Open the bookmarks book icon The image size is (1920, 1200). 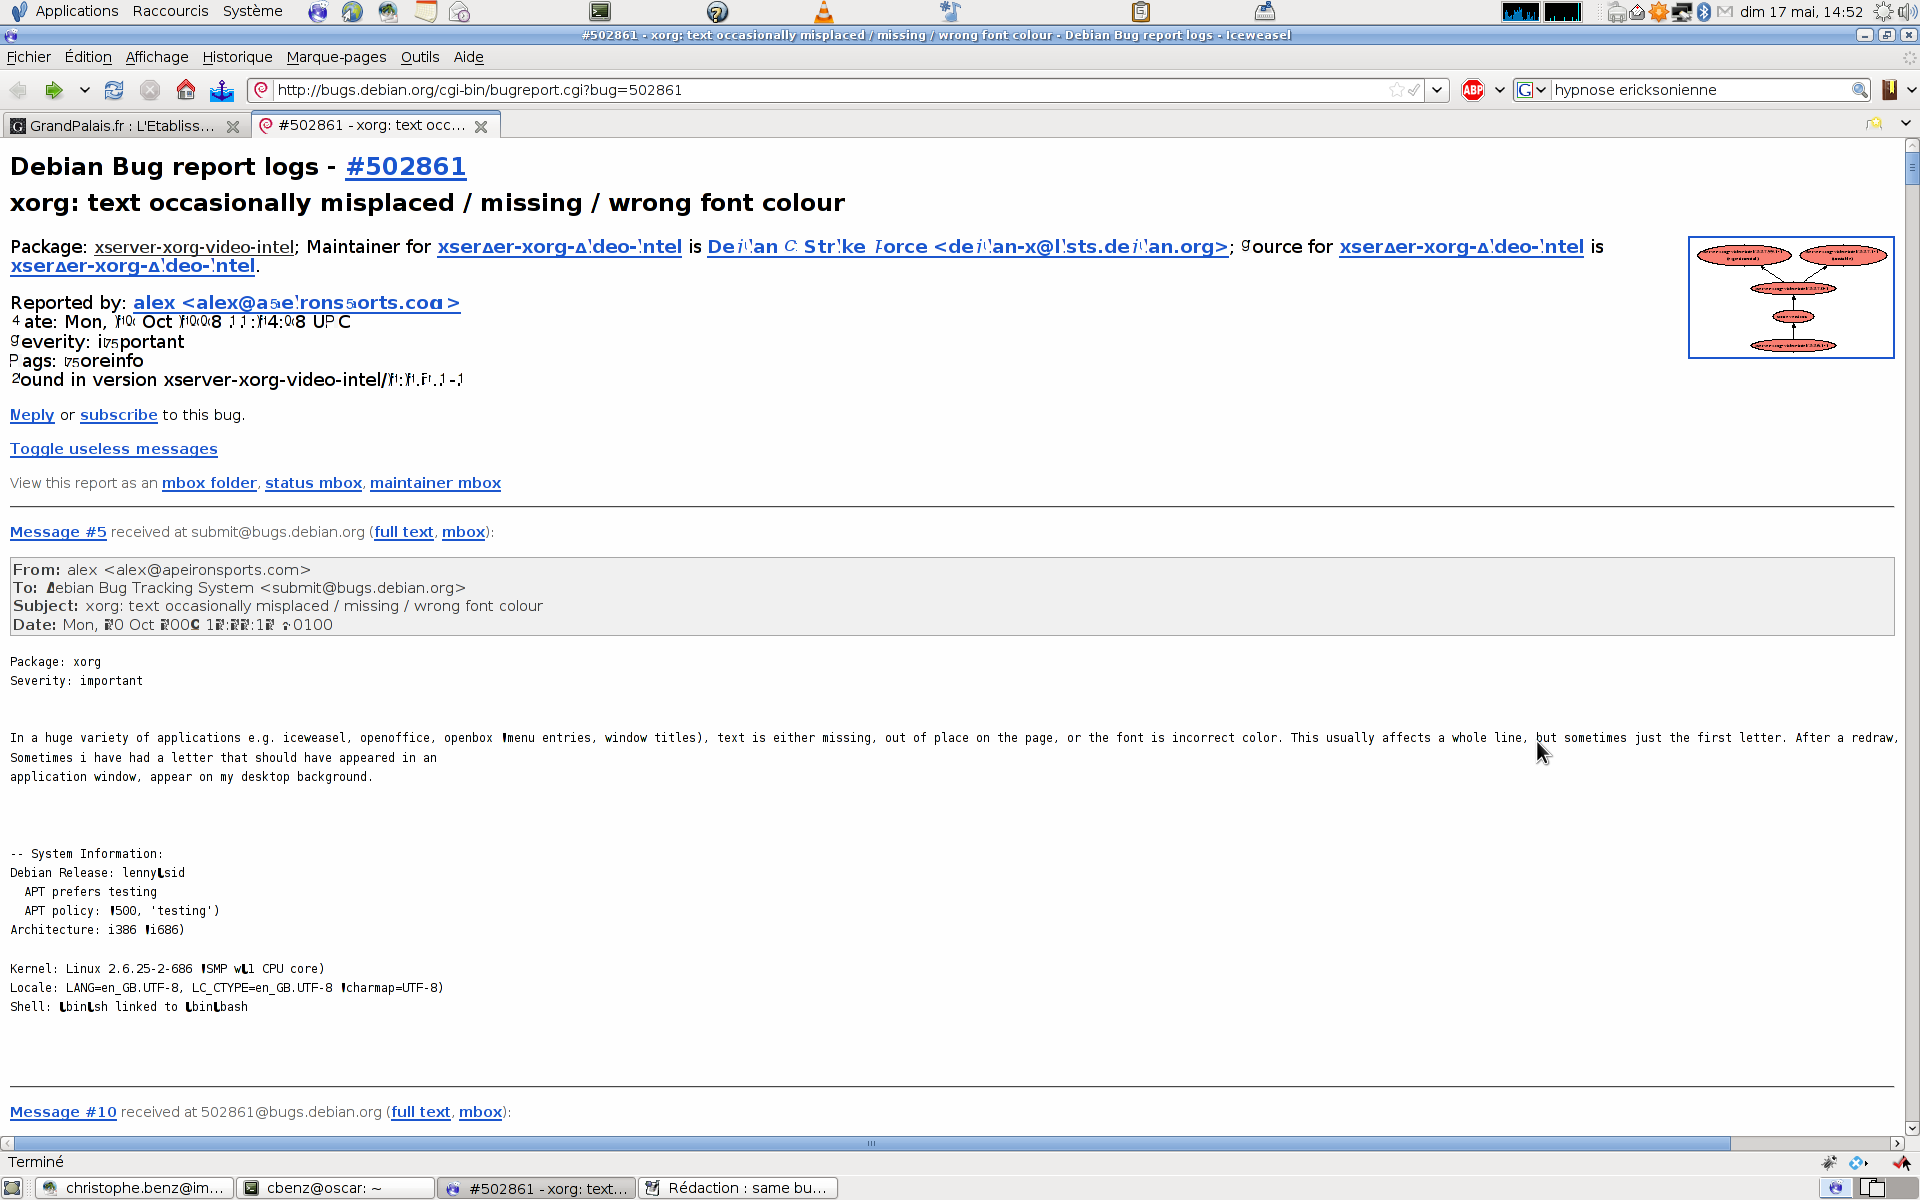1889,90
